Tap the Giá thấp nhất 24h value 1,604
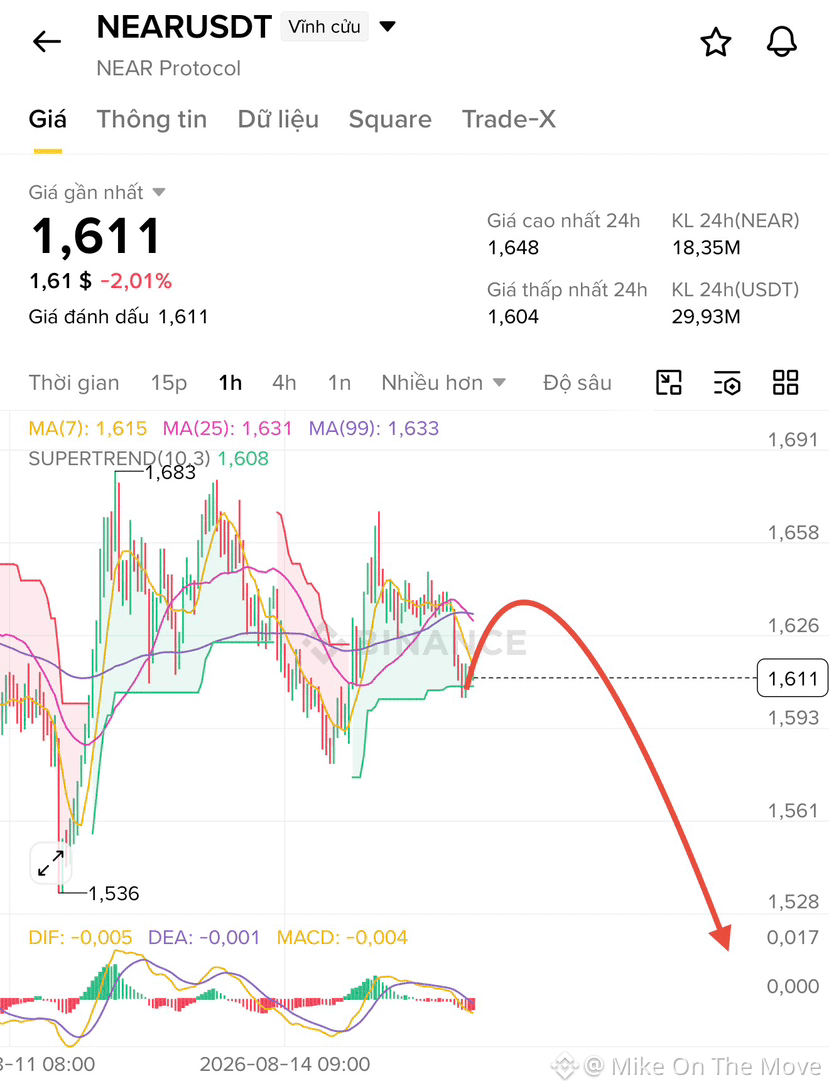This screenshot has width=829, height=1091. 513,317
